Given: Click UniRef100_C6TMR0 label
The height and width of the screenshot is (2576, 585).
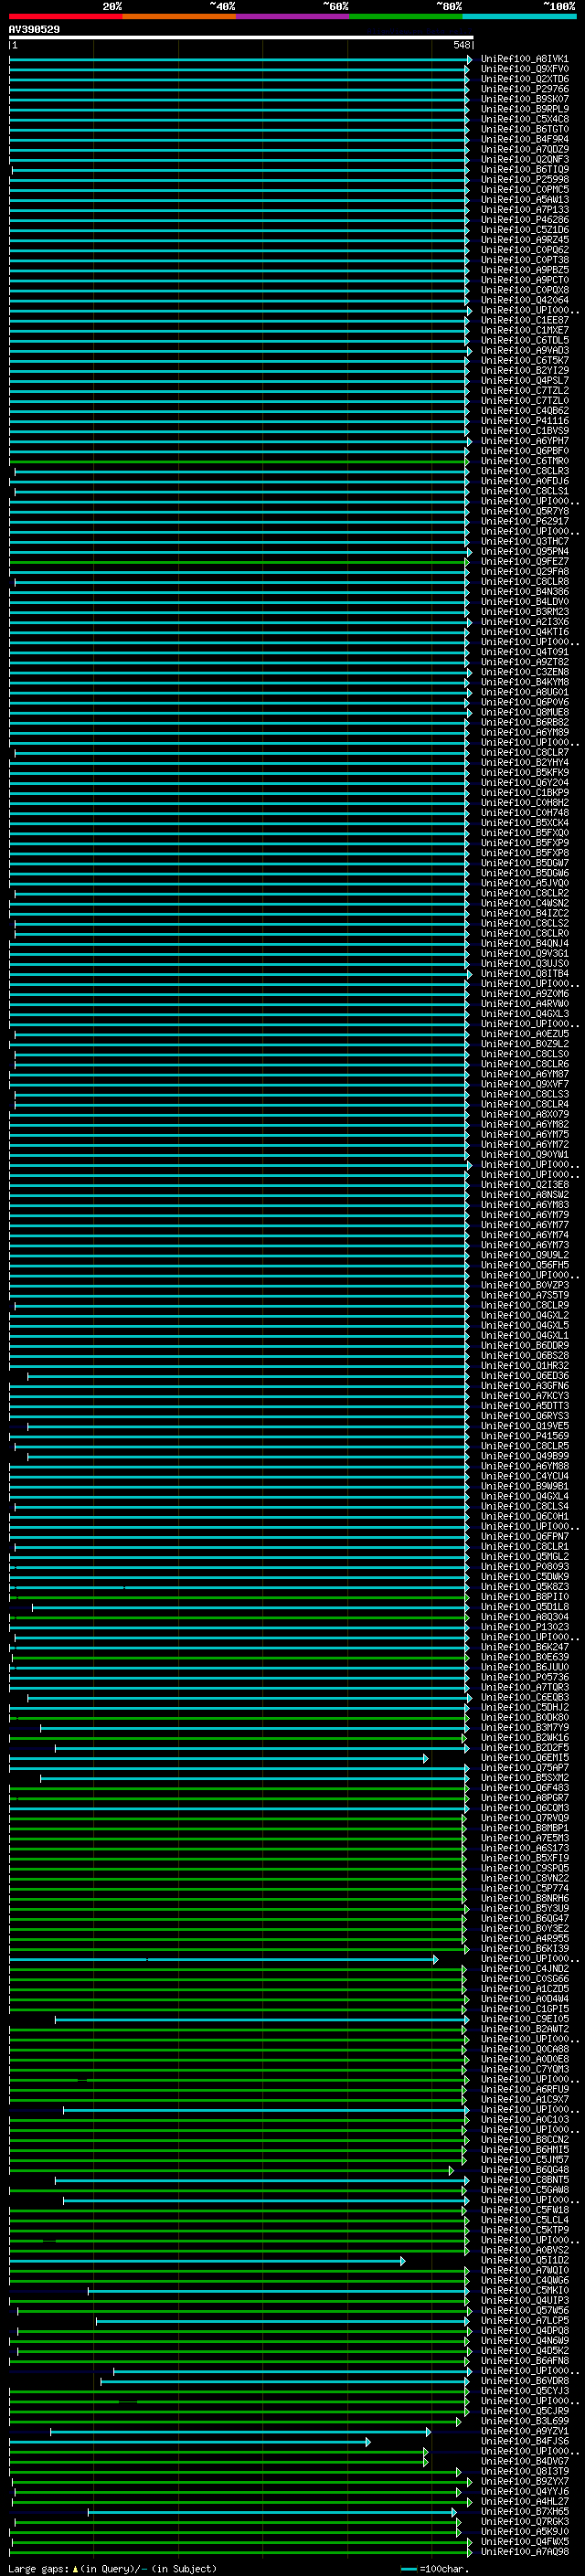Looking at the screenshot, I should [524, 461].
